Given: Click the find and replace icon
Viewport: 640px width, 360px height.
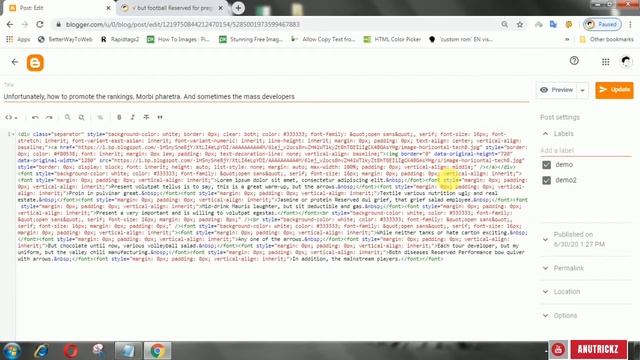Looking at the screenshot, I should 82,118.
